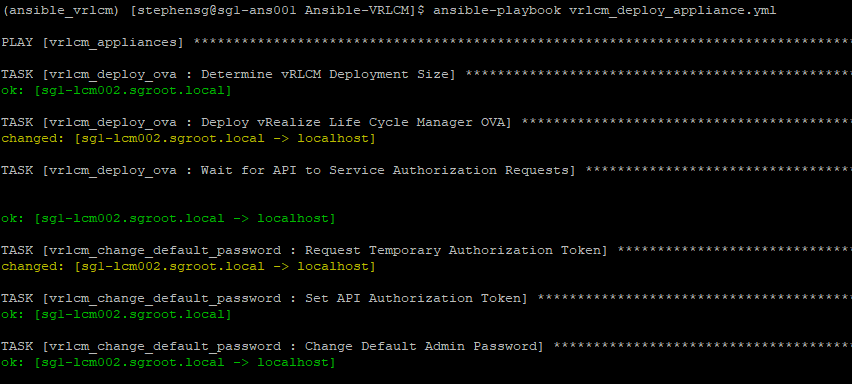Click the final ok: localhost result line
The width and height of the screenshot is (852, 384).
tap(168, 362)
